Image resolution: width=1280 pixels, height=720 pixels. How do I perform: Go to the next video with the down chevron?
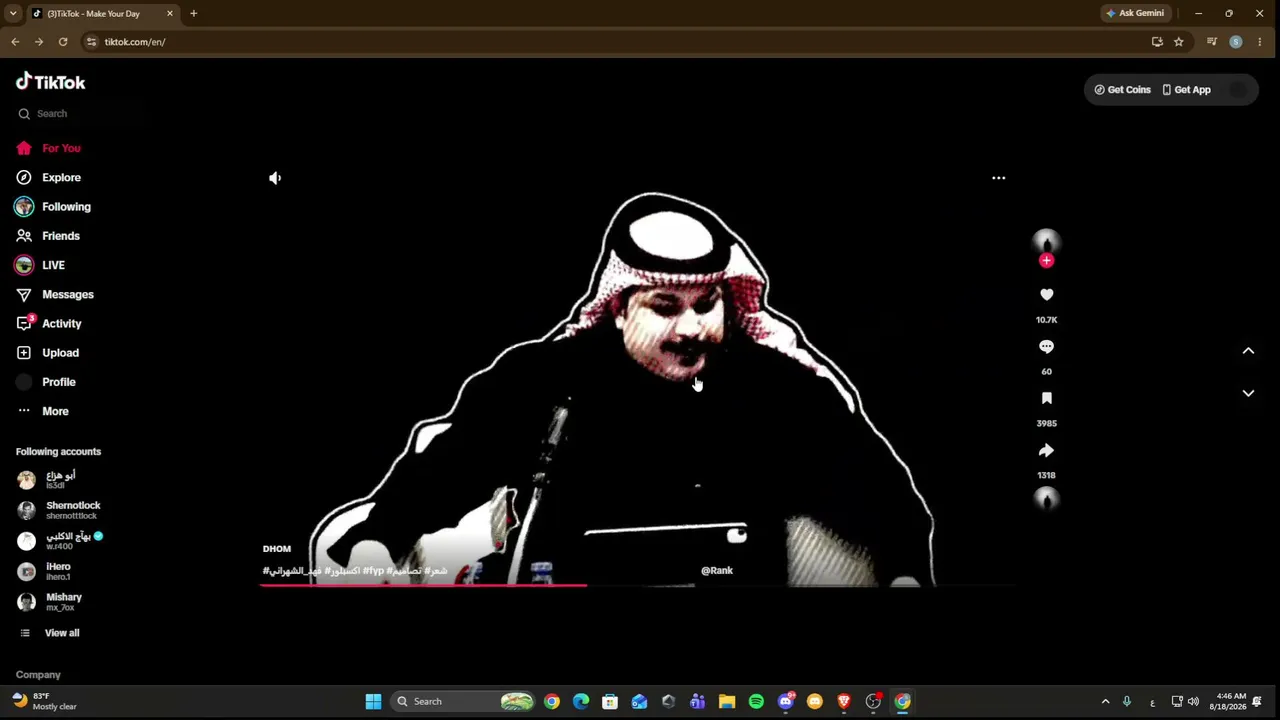pyautogui.click(x=1248, y=394)
